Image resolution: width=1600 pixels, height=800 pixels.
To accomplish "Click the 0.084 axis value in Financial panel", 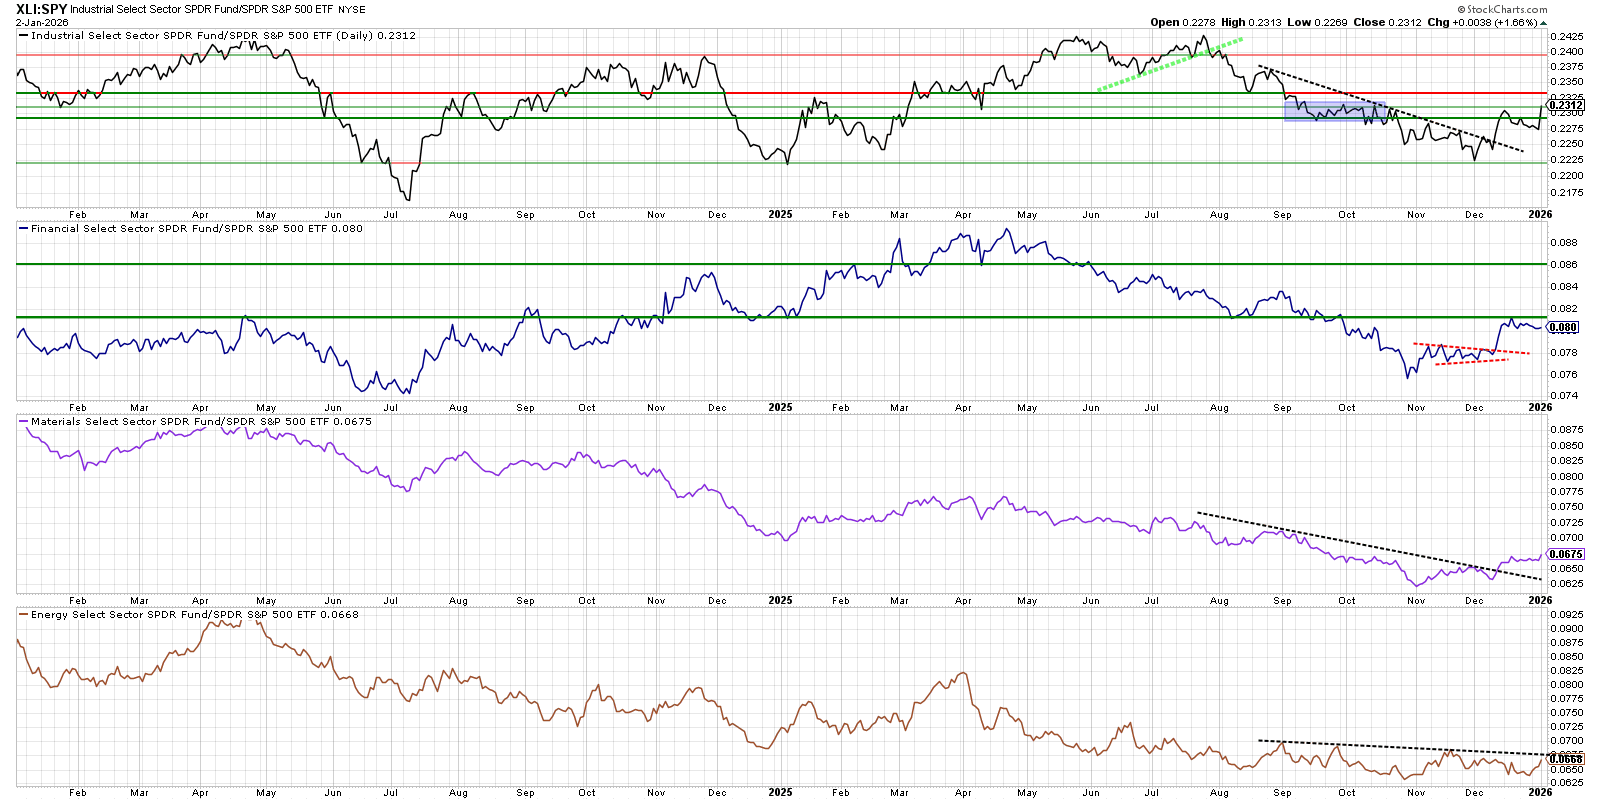I will (1564, 287).
